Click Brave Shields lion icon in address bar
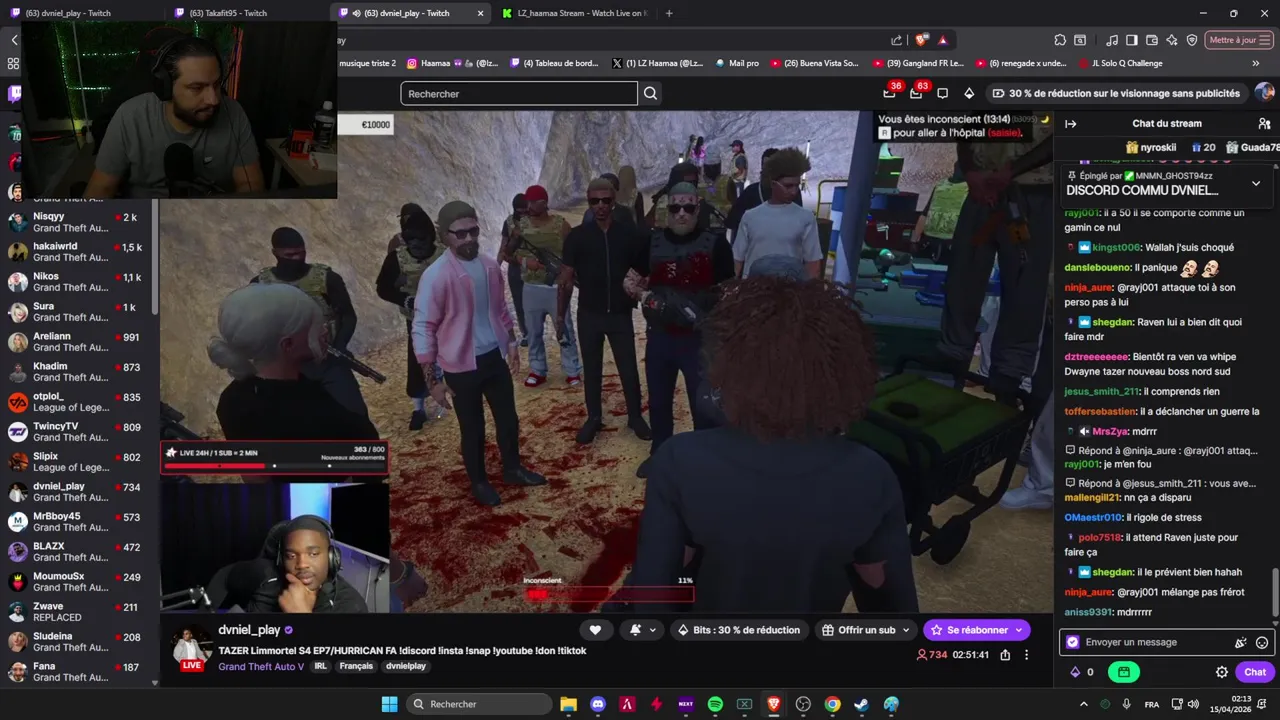1280x720 pixels. (921, 40)
